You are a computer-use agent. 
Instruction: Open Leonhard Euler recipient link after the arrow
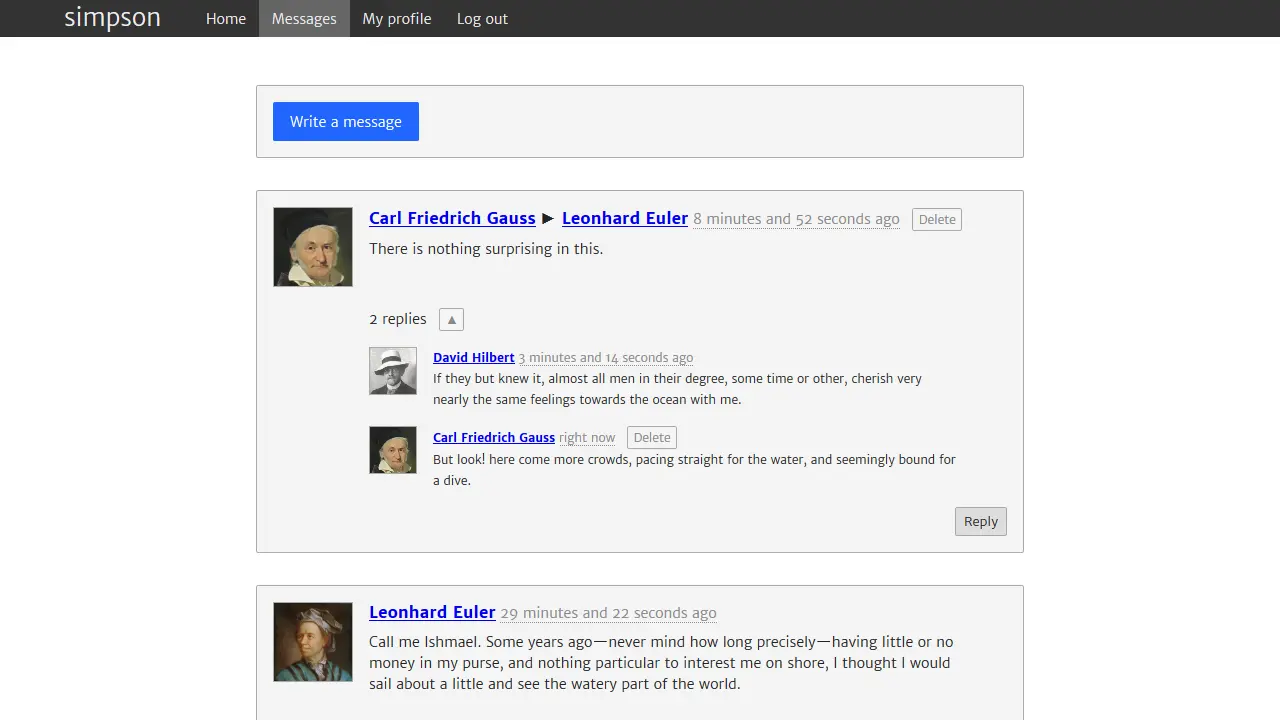pyautogui.click(x=624, y=218)
